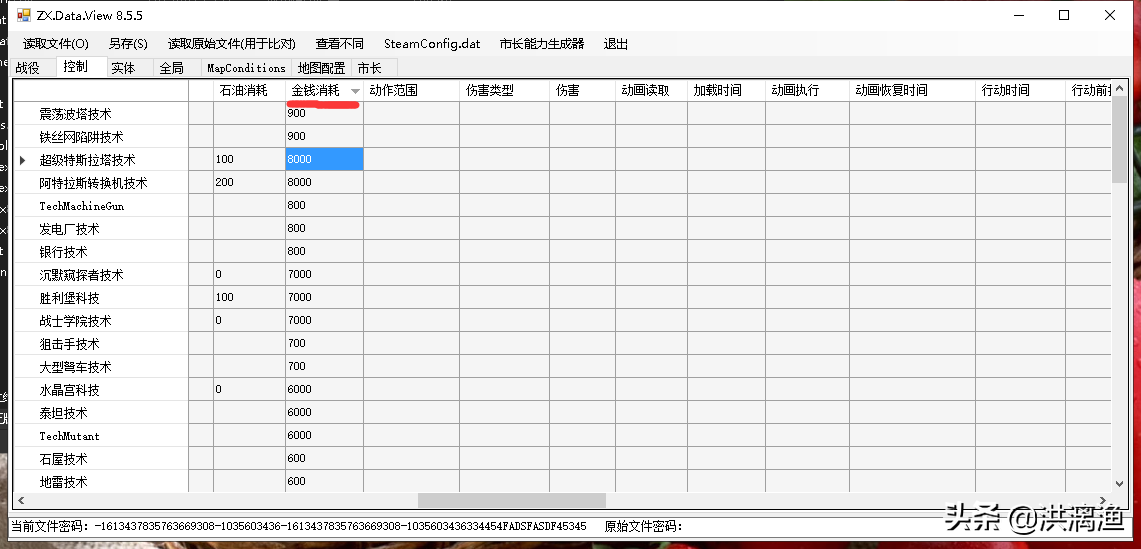Select the 水晶宫科技 row header

coord(101,390)
